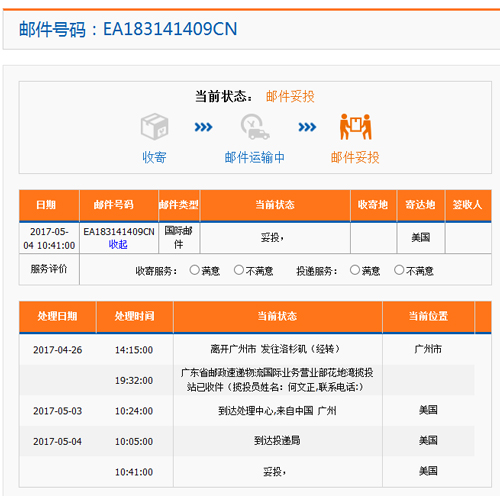Select 满意 for 投递服务

pyautogui.click(x=355, y=270)
